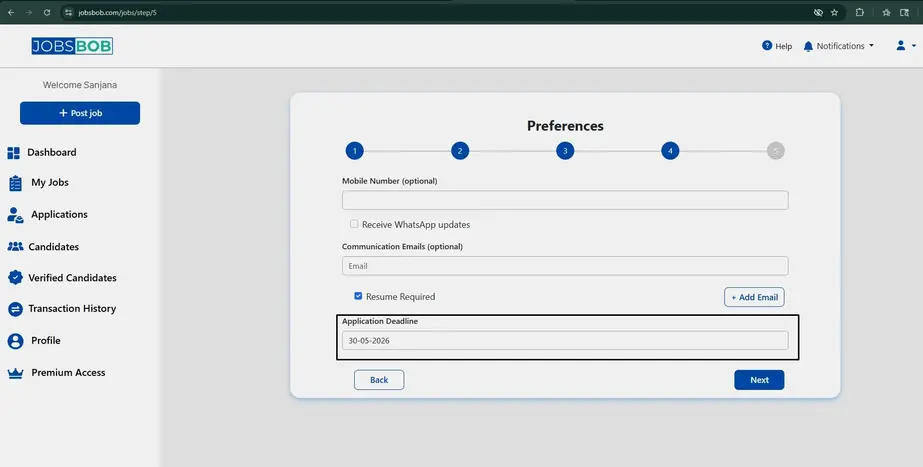Click the Applications icon in sidebar
923x467 pixels.
click(15, 215)
